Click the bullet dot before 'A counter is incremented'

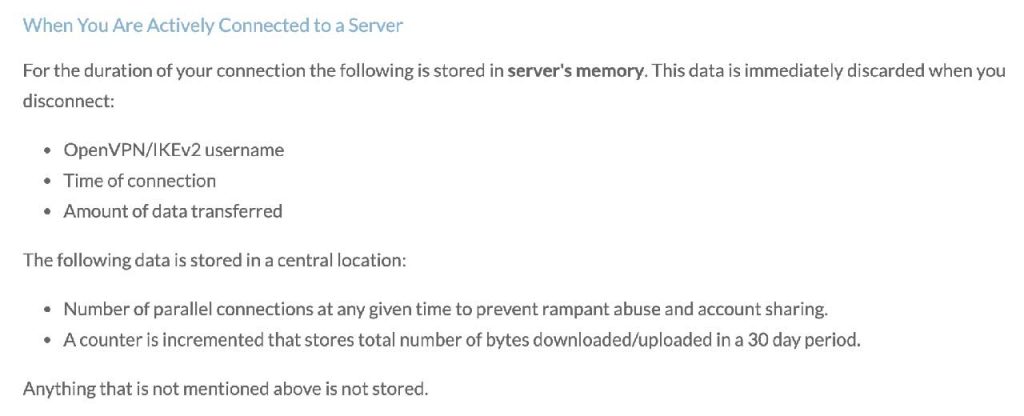(x=47, y=341)
